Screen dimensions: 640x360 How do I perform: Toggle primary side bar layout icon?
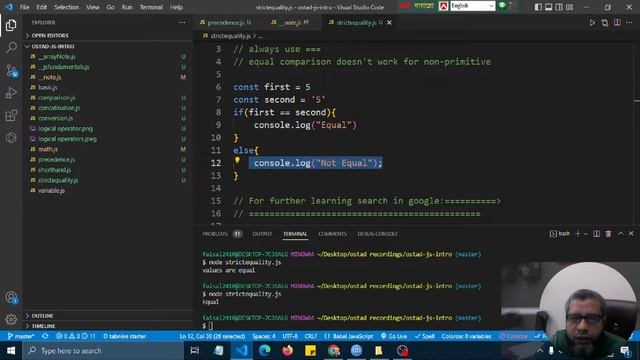pos(538,7)
